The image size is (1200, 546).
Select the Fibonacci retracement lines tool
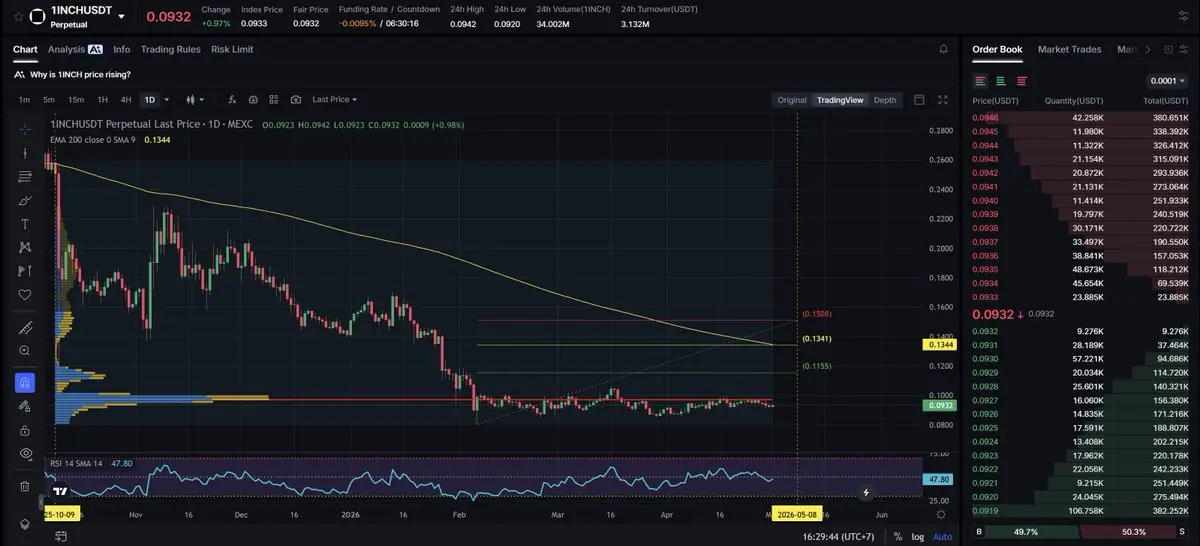25,177
